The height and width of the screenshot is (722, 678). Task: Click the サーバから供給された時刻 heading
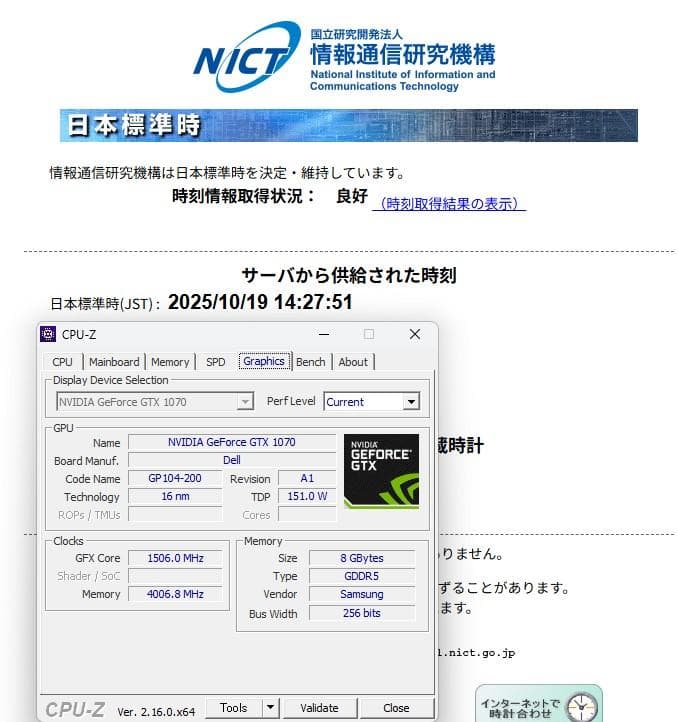[349, 275]
